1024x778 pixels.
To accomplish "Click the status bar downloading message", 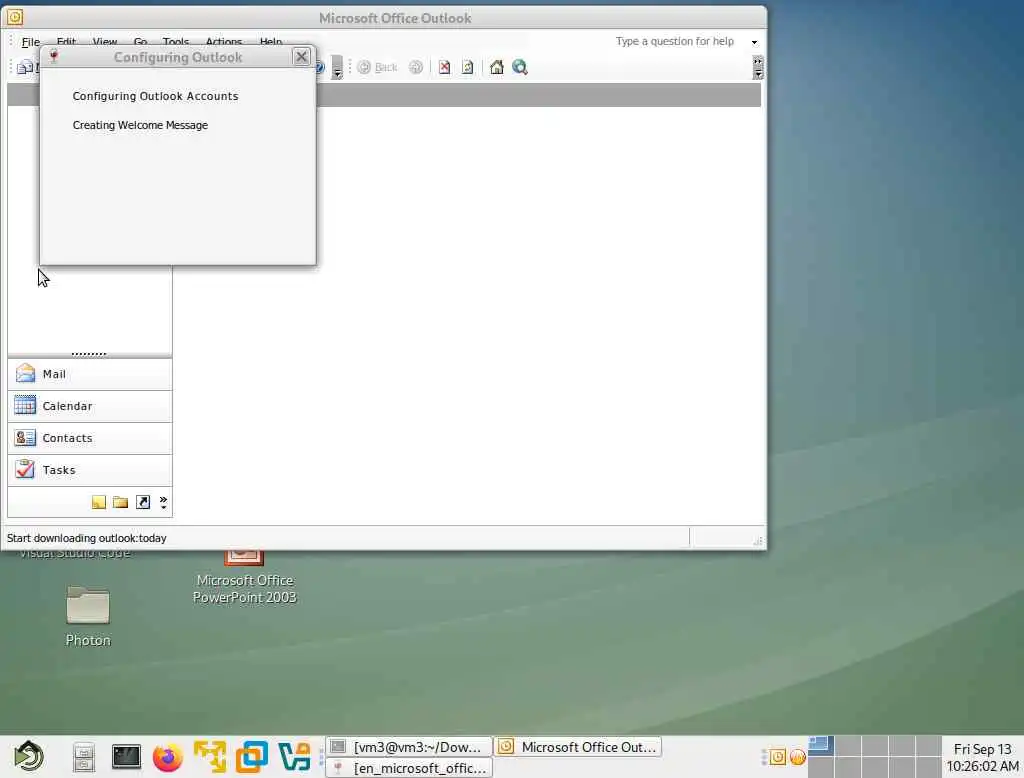I will [x=87, y=538].
